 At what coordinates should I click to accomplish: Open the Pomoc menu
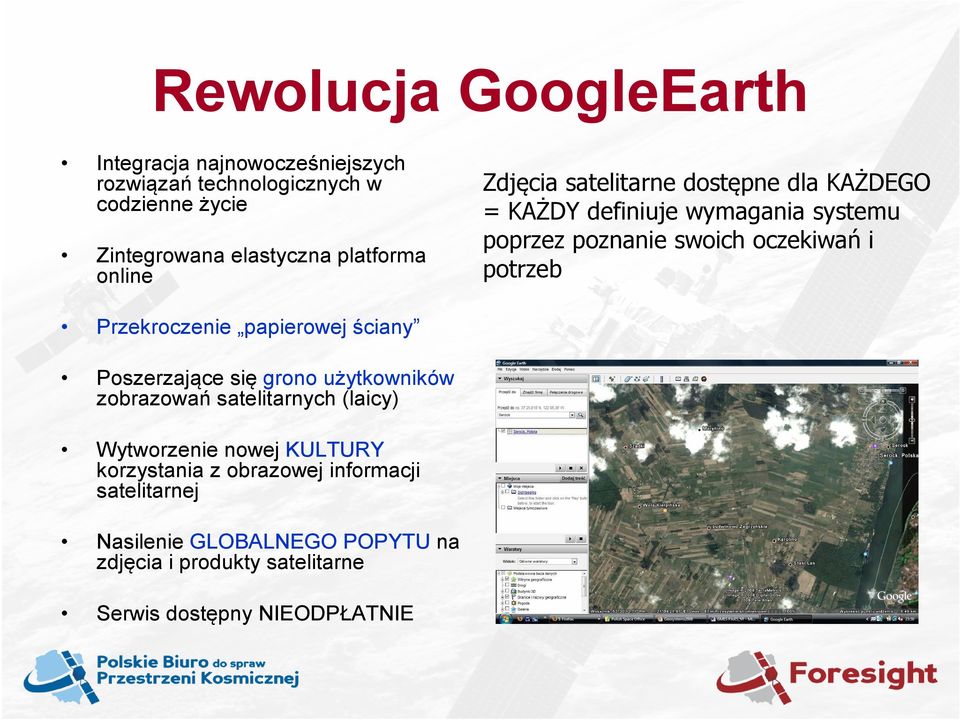(569, 369)
